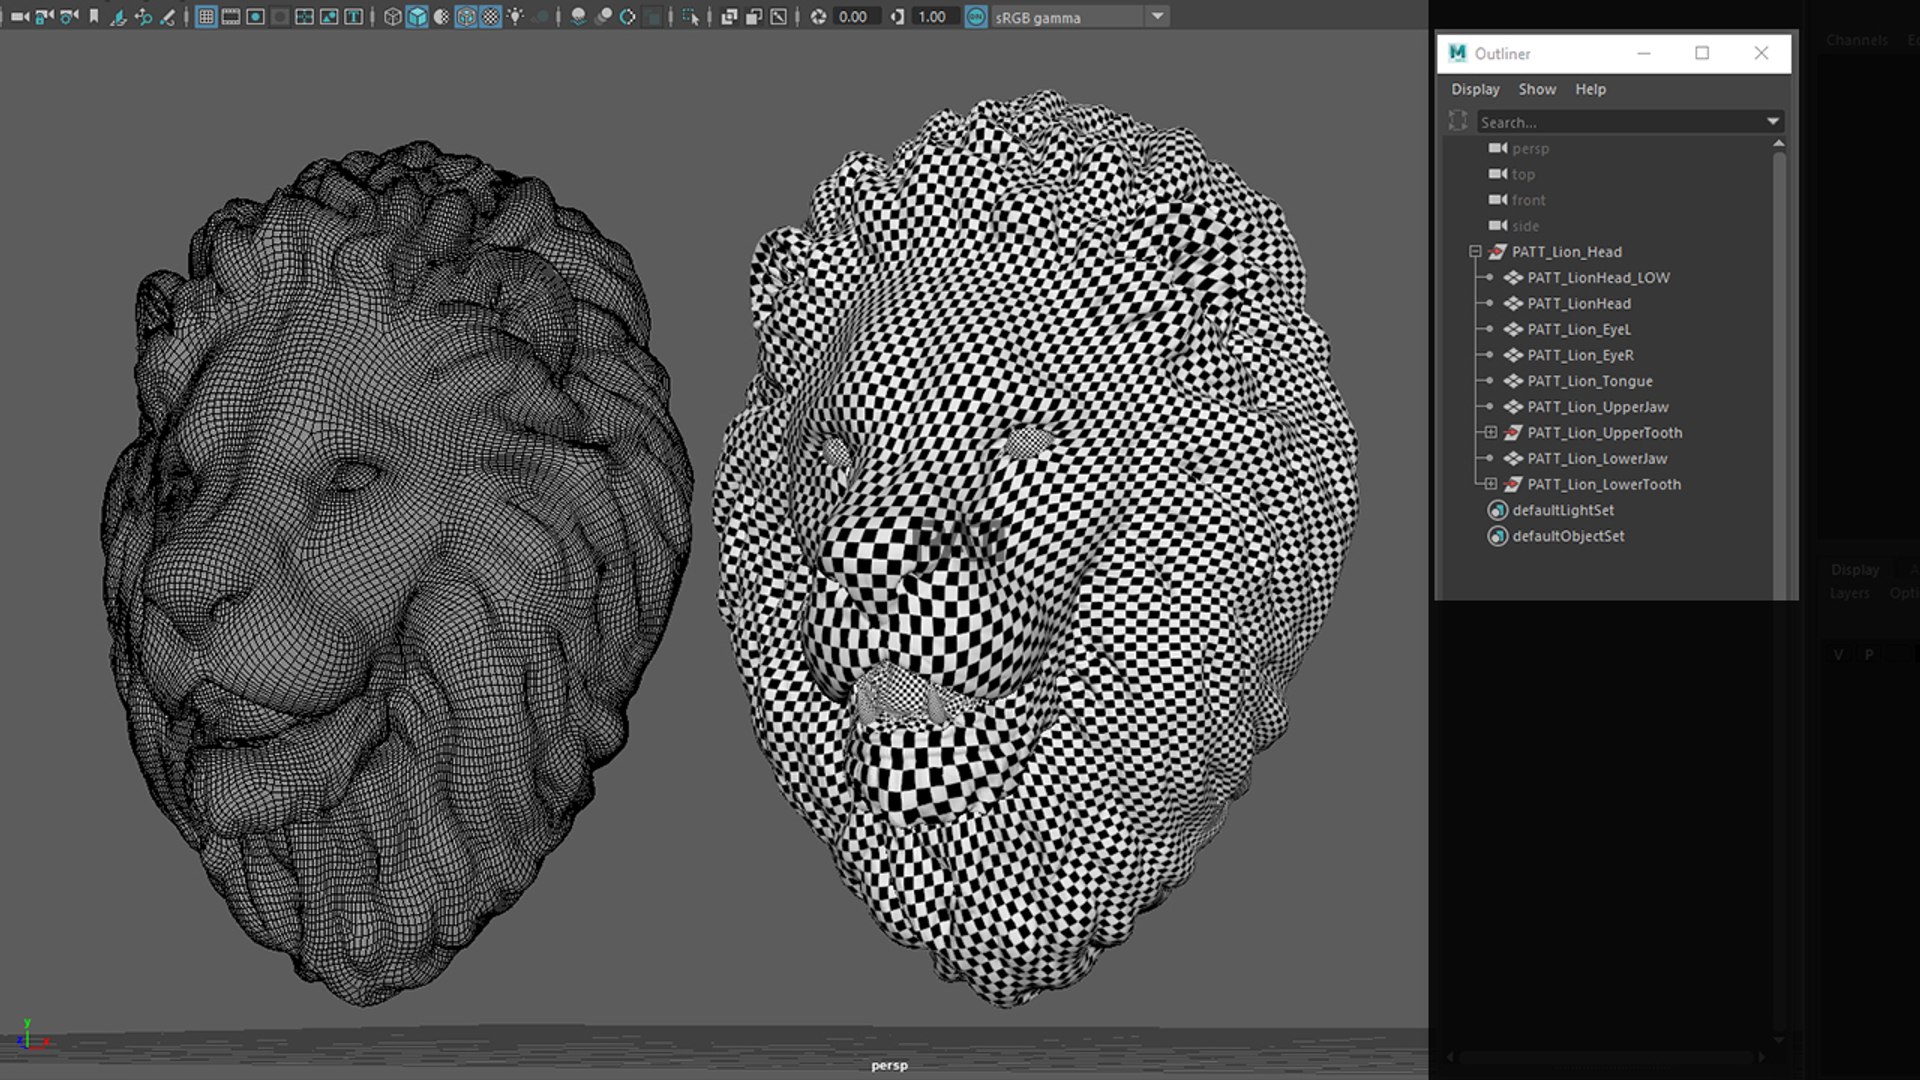Click the Smooth Shade All cube icon

(417, 17)
